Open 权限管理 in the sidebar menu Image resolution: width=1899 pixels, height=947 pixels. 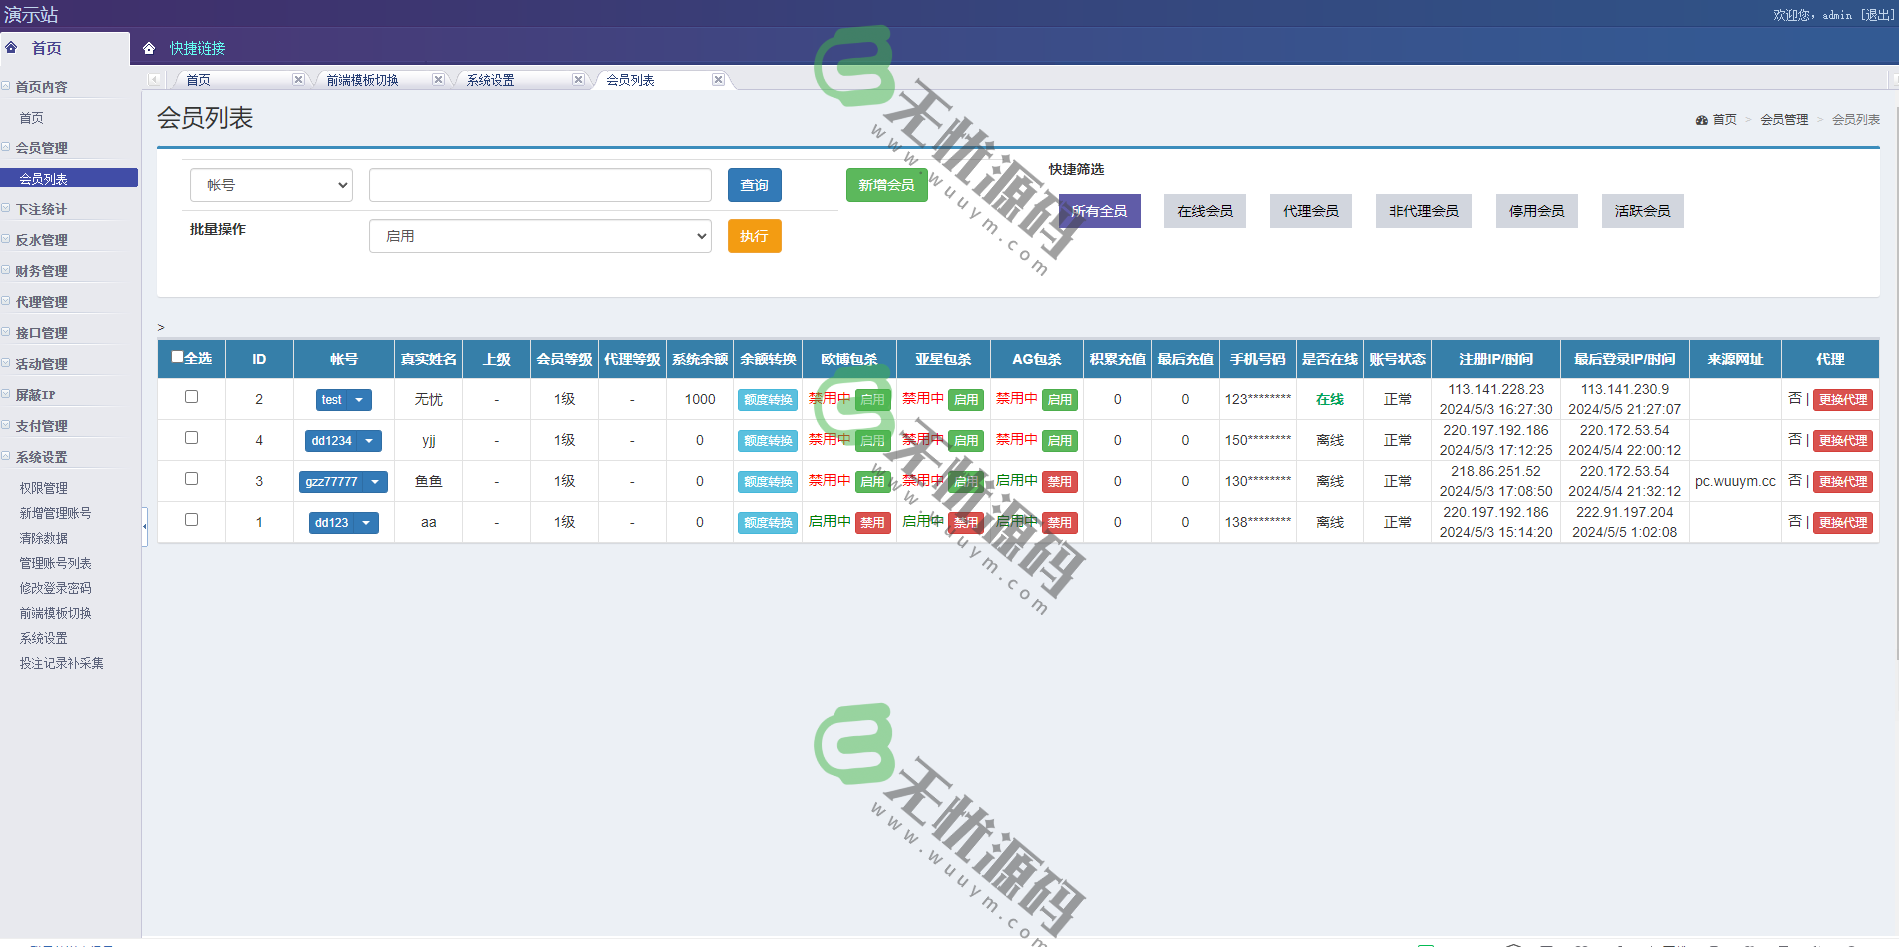point(44,488)
